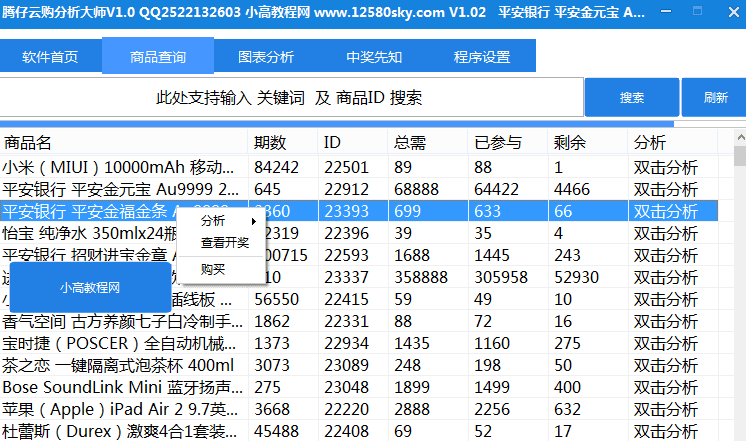
Task: Click the 总需 cell 1688
Action: [x=412, y=255]
